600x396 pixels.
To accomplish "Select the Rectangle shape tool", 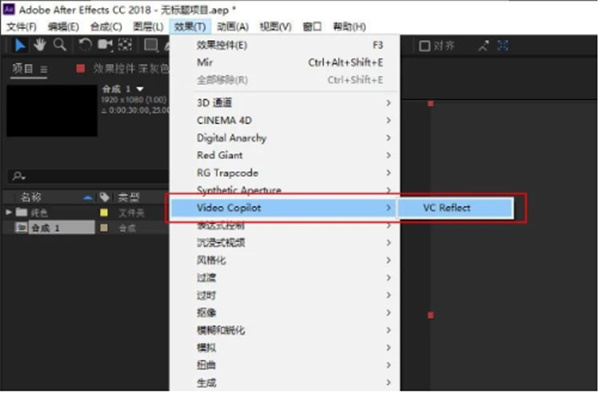I will click(151, 45).
